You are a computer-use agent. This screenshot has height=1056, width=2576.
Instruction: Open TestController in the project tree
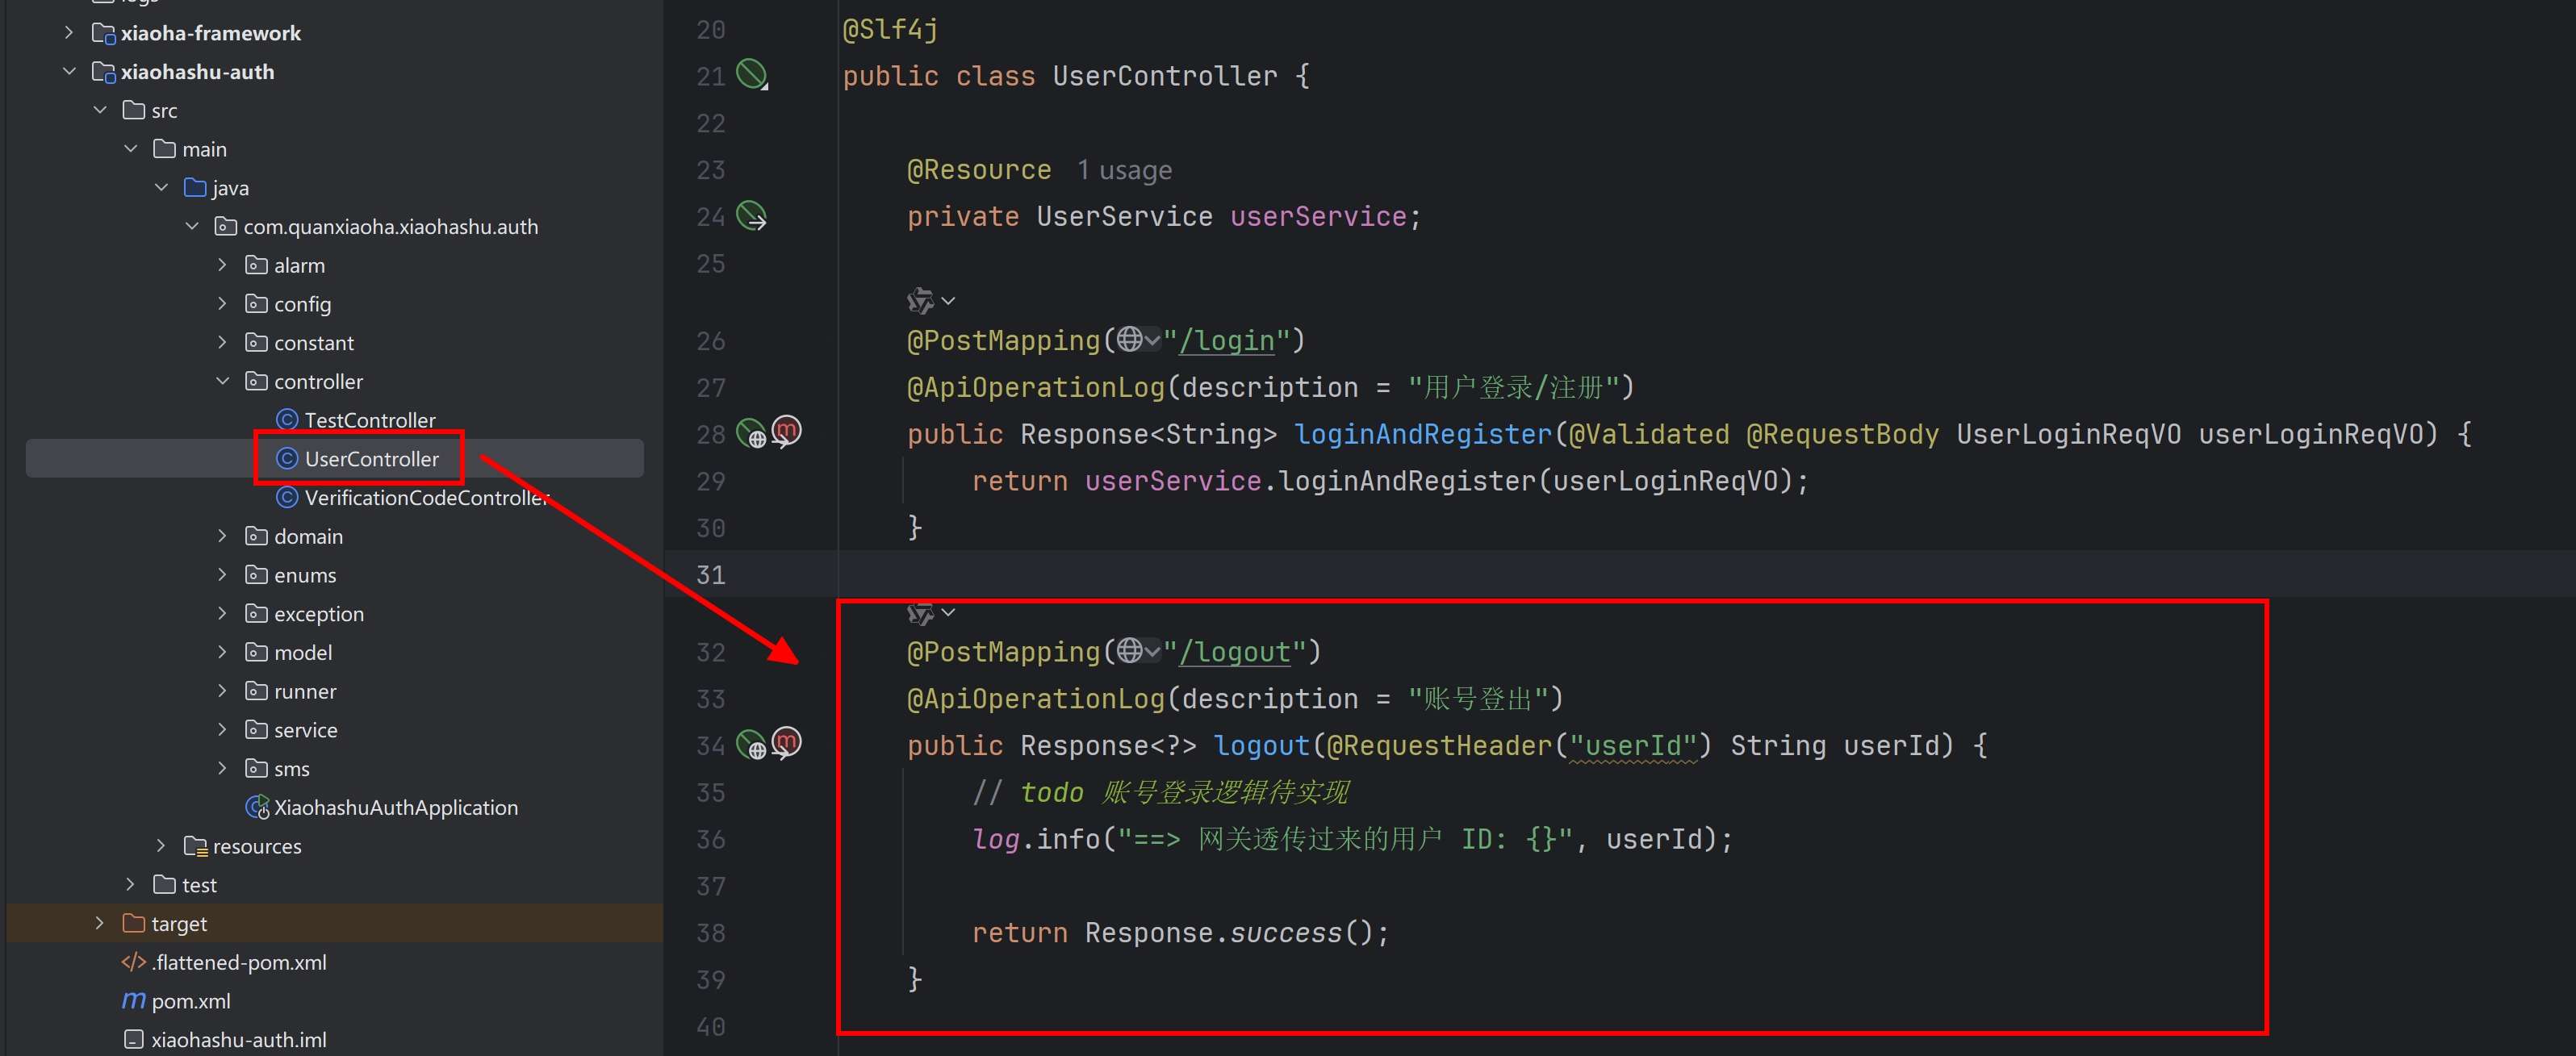369,420
